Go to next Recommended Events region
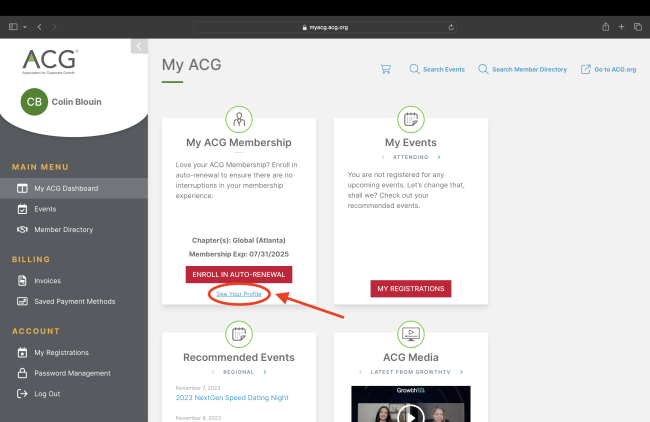650x422 pixels. pyautogui.click(x=265, y=372)
